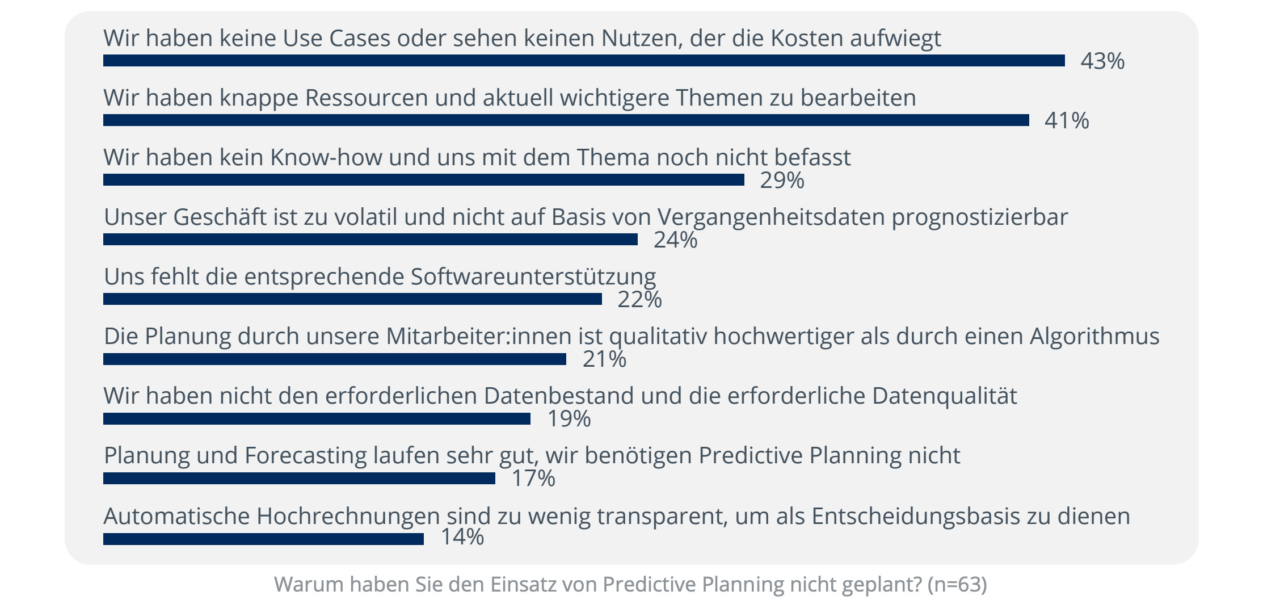Screen dimensions: 1280x612
Task: Select the 'Unser Geschäft ist zu volatil' label
Action: click(585, 217)
